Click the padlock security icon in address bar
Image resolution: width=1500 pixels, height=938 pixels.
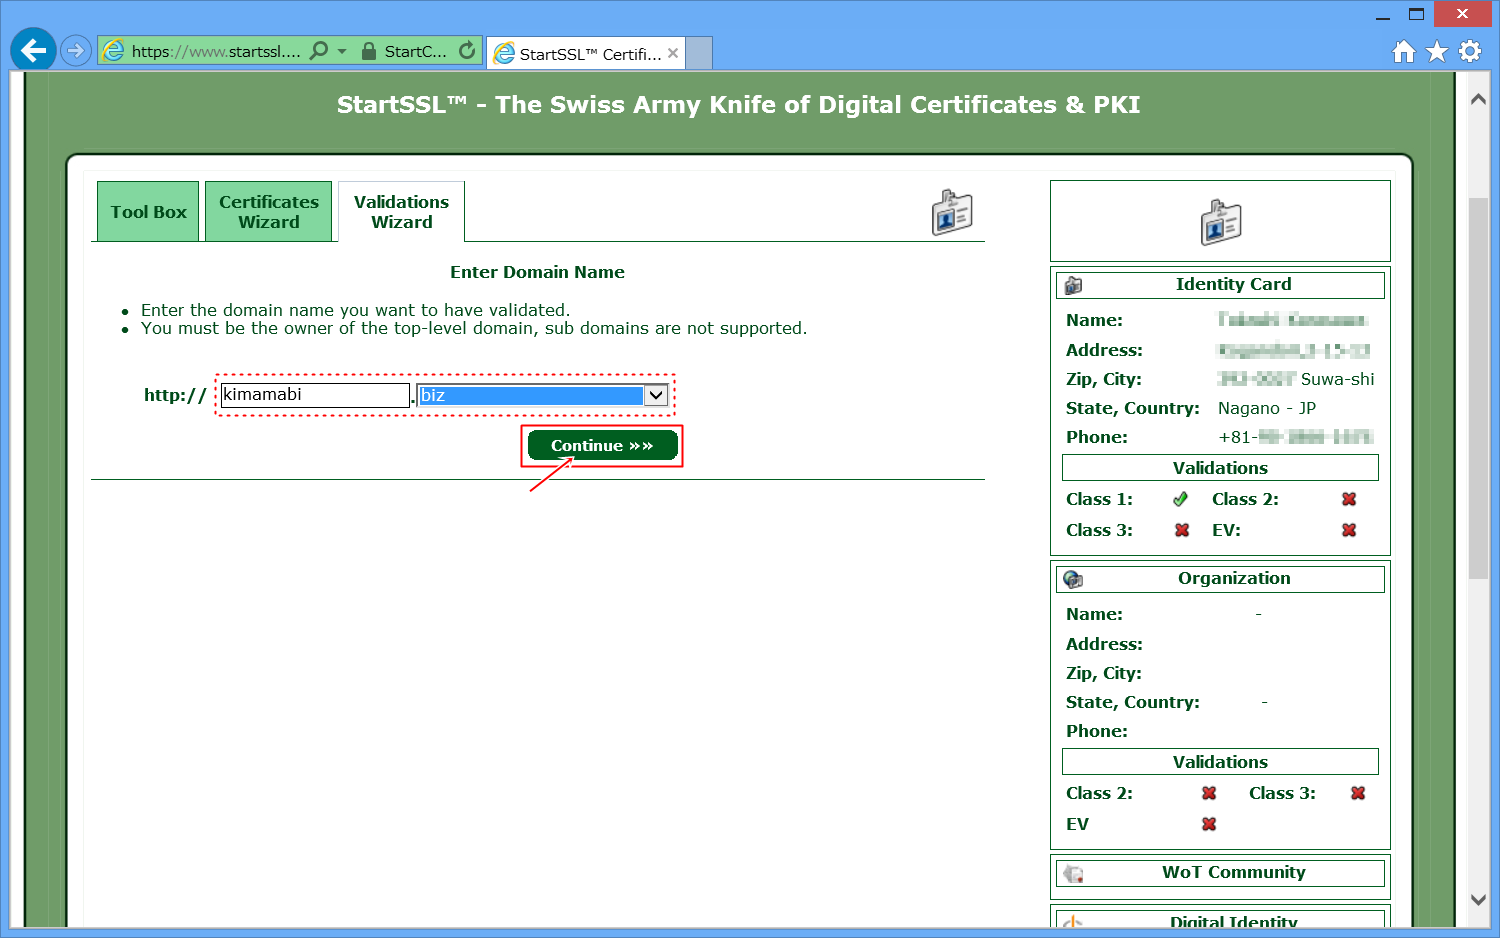coord(369,51)
